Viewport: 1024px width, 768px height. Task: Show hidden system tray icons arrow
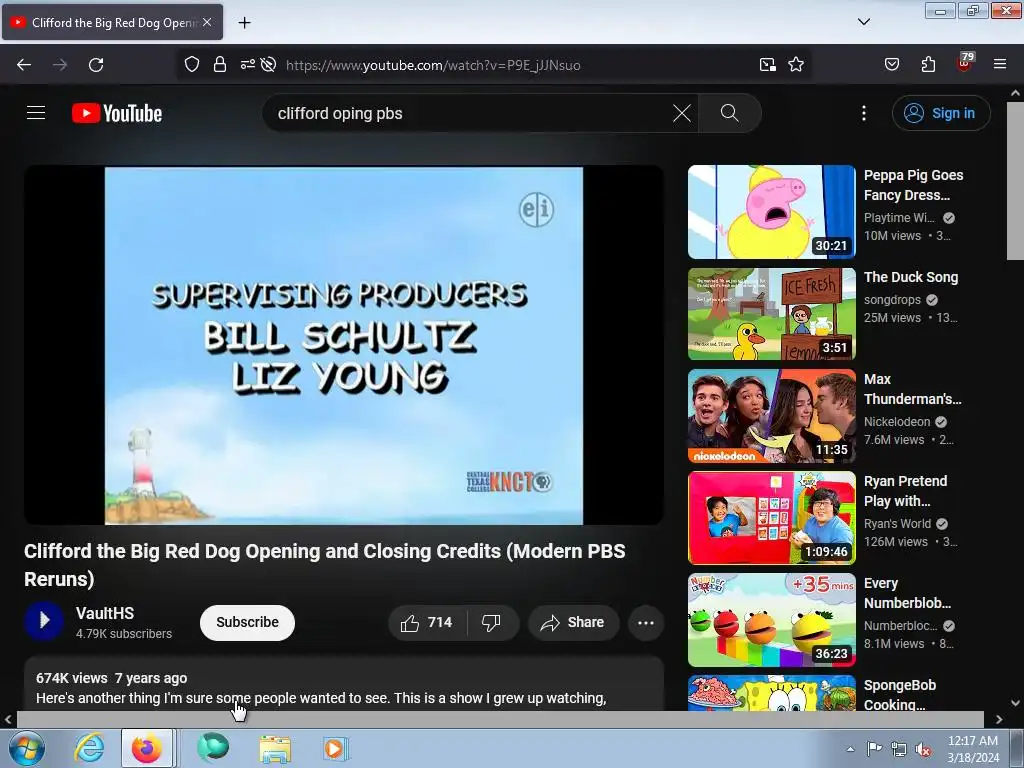[x=850, y=749]
